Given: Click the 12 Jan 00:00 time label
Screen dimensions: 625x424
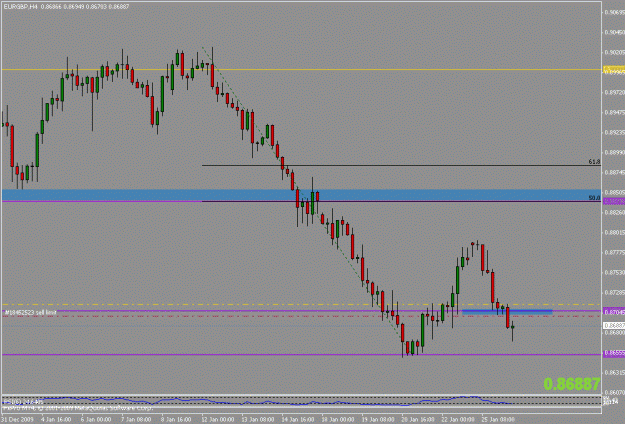Looking at the screenshot, I should 218,420.
